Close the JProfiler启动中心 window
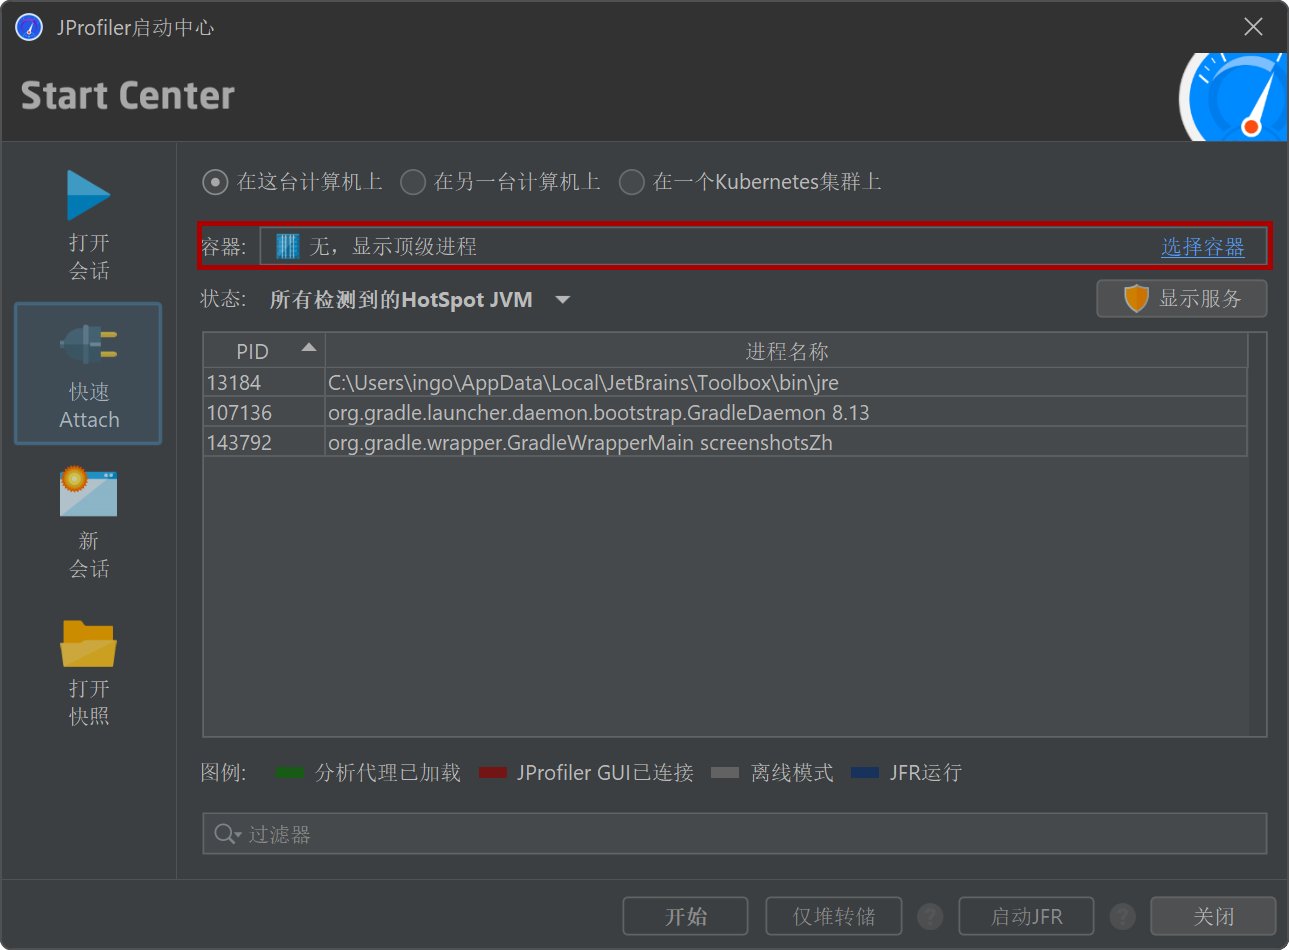Viewport: 1289px width, 950px height. [x=1253, y=27]
